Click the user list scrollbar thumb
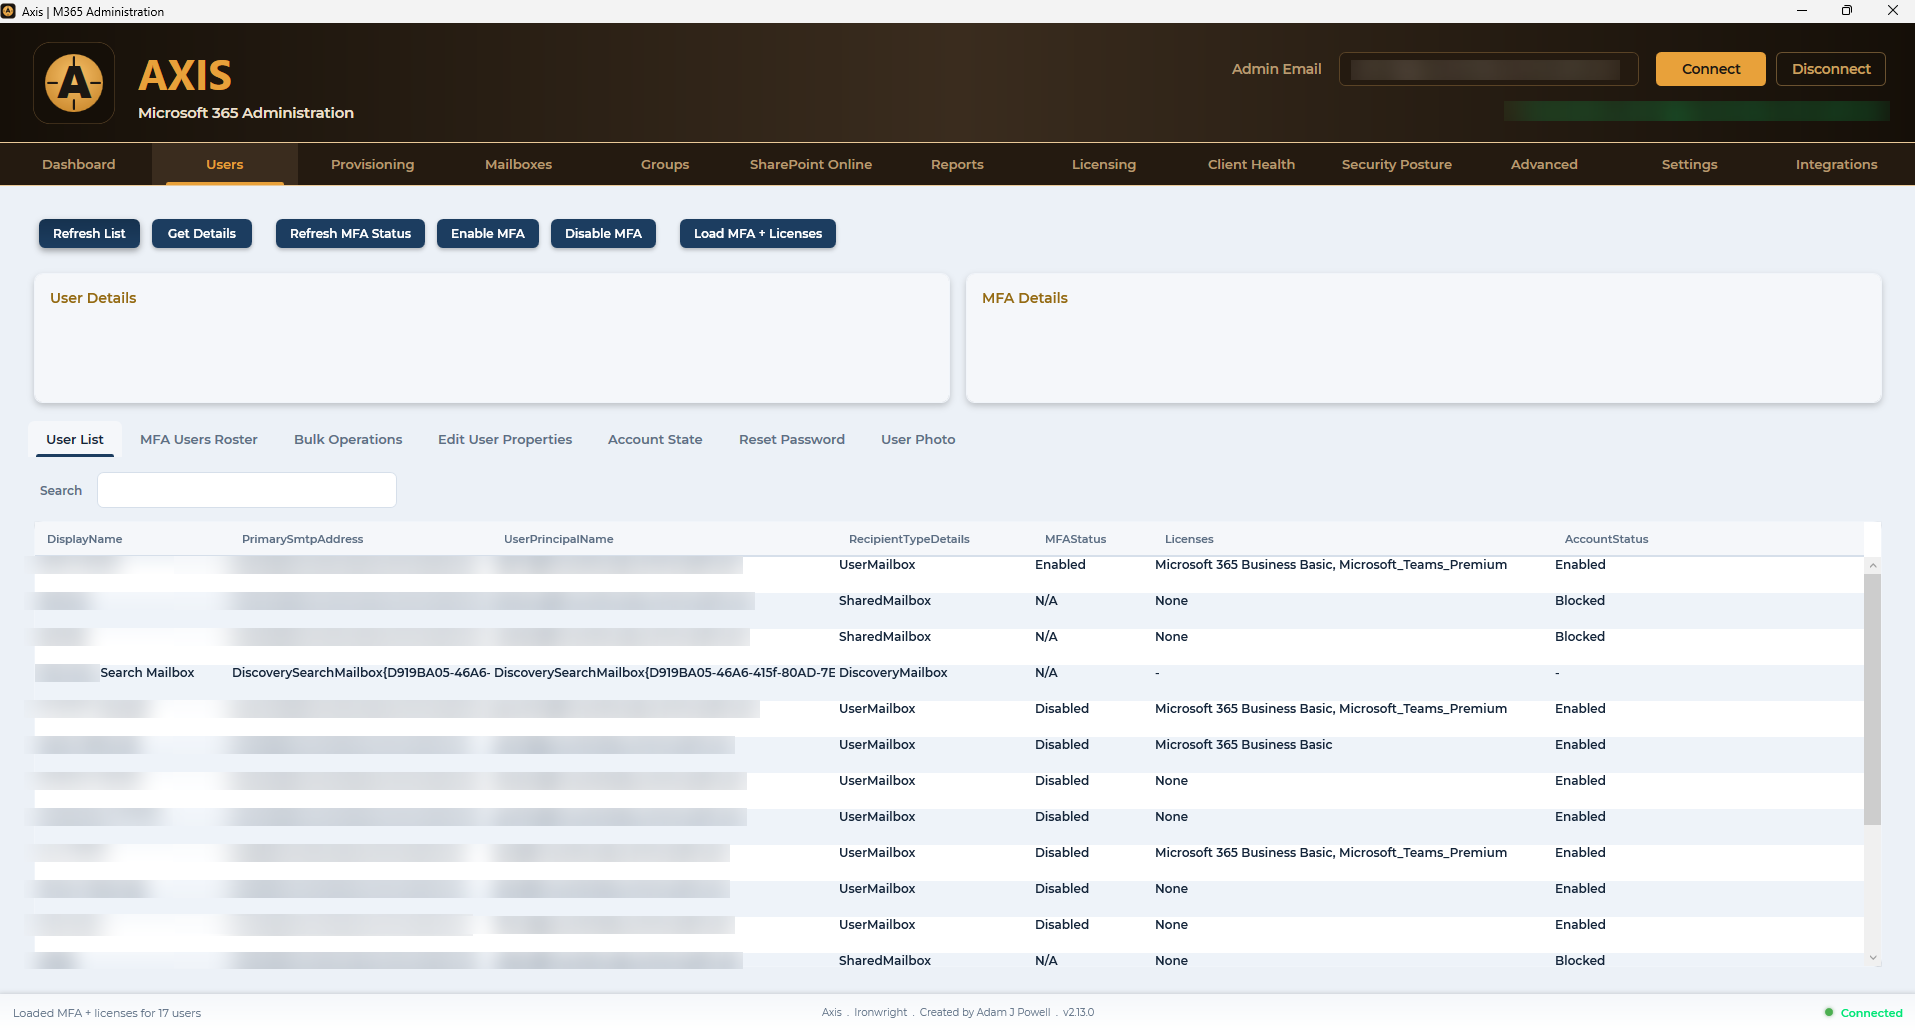The image size is (1915, 1032). pyautogui.click(x=1872, y=699)
